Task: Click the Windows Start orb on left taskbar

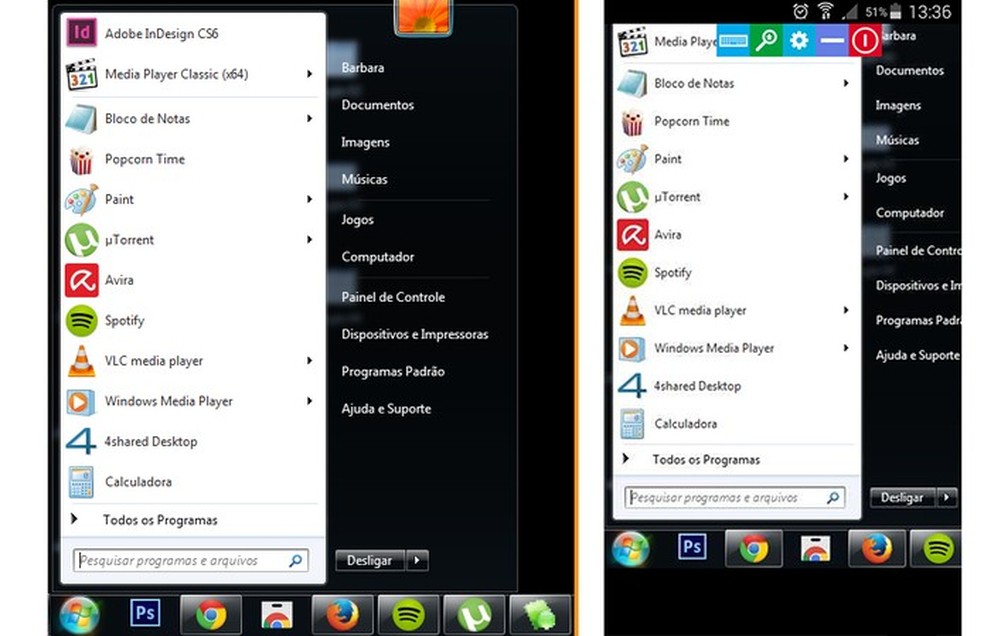Action: (80, 615)
